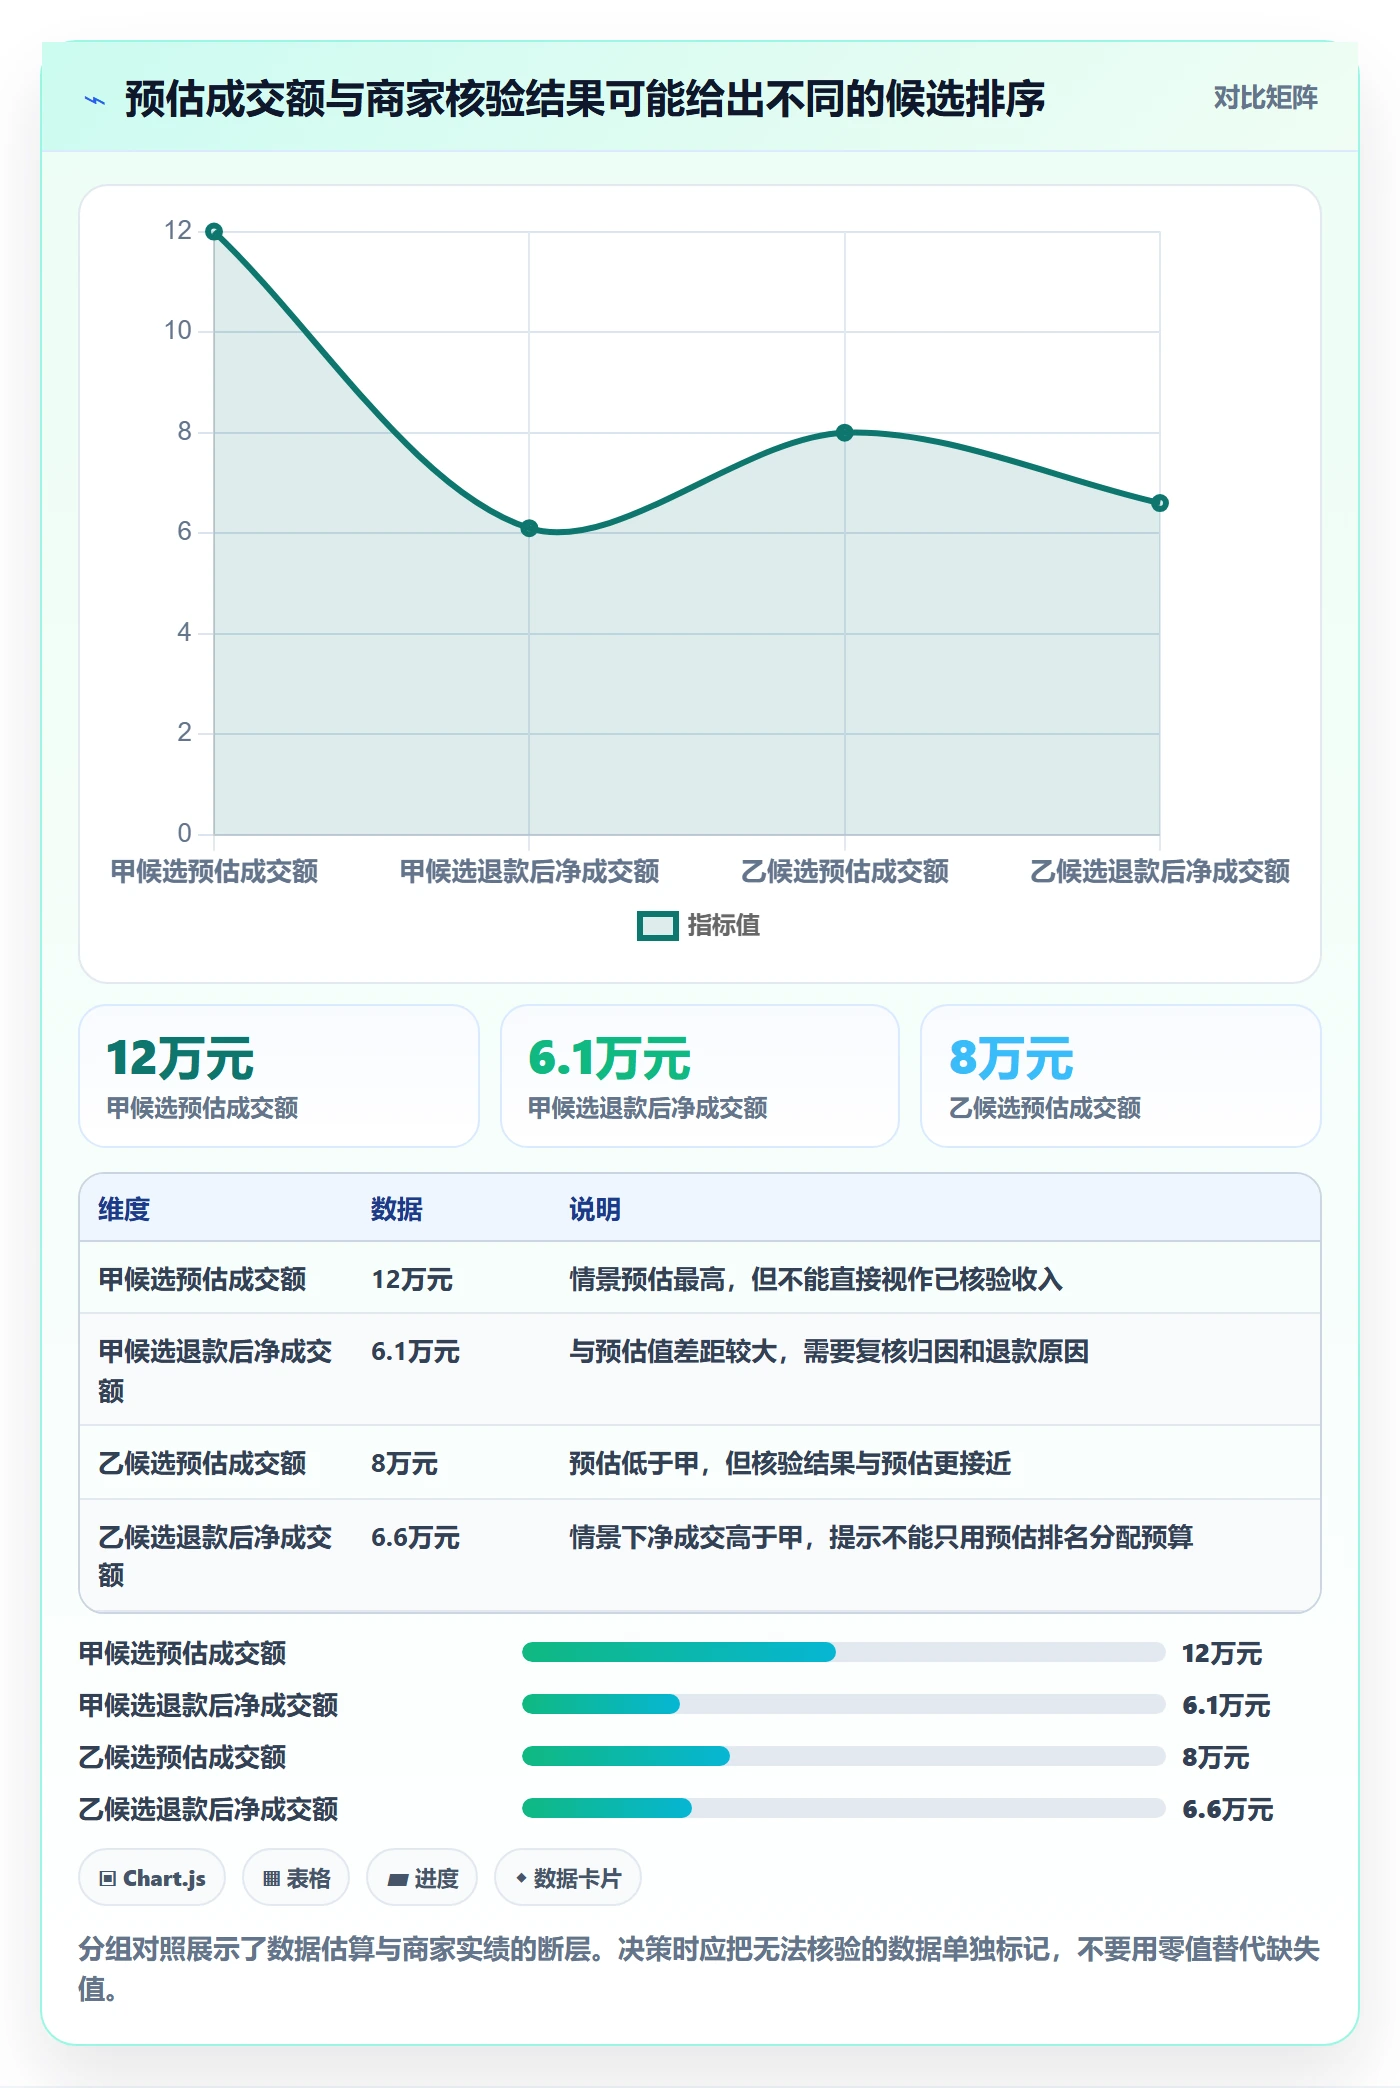The height and width of the screenshot is (2088, 1400).
Task: Click the 8万元 data card
Action: pos(1121,1076)
